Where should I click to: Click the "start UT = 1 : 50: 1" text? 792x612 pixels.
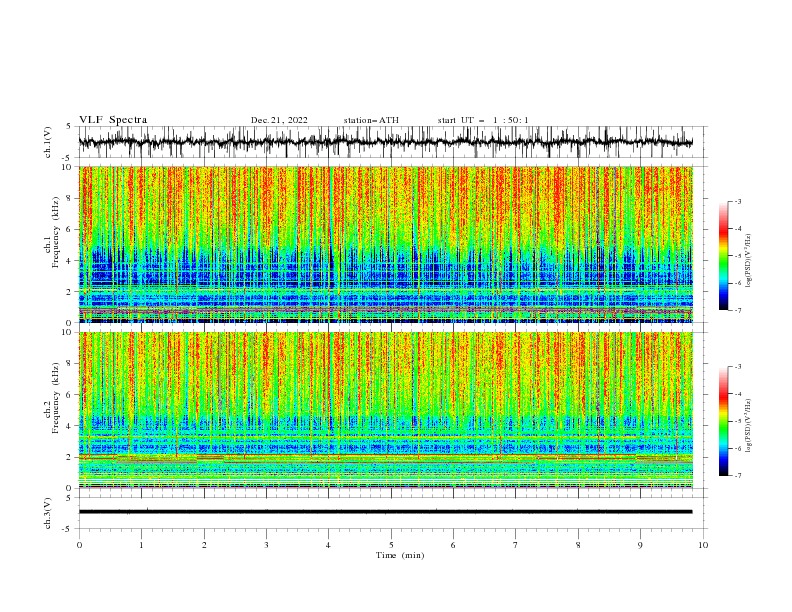point(483,120)
